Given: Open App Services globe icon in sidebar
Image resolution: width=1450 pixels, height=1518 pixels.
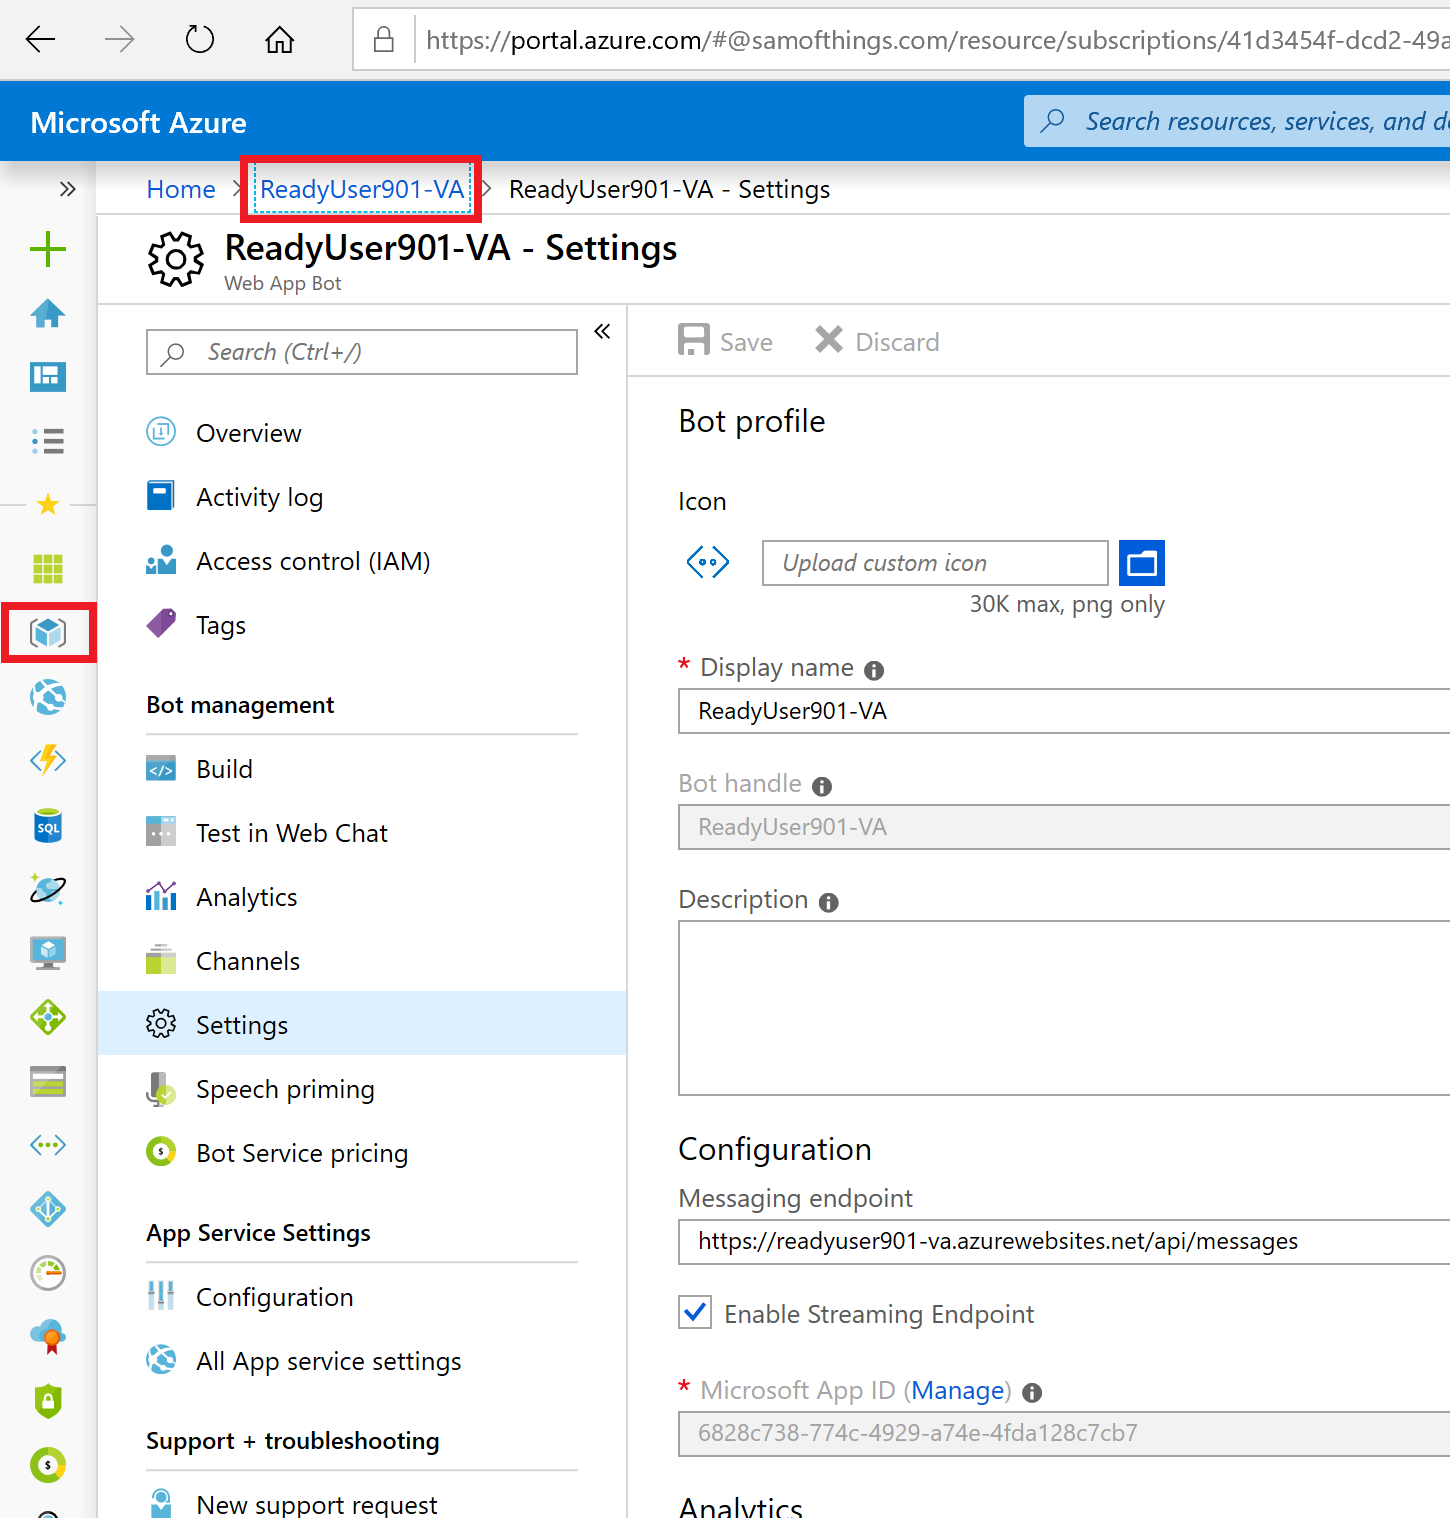Looking at the screenshot, I should (x=48, y=697).
